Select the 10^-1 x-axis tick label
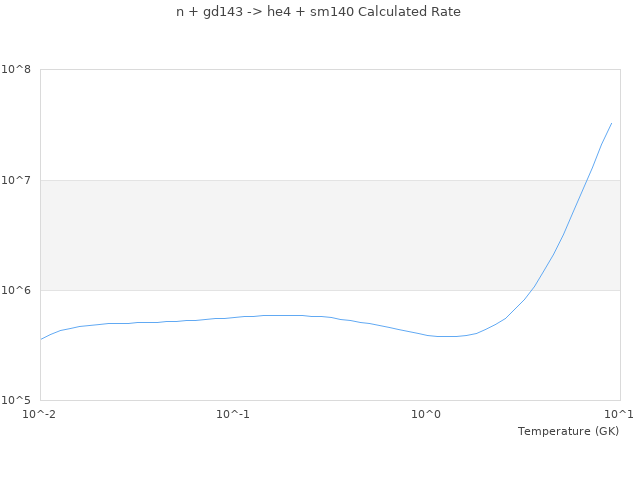 pyautogui.click(x=233, y=414)
